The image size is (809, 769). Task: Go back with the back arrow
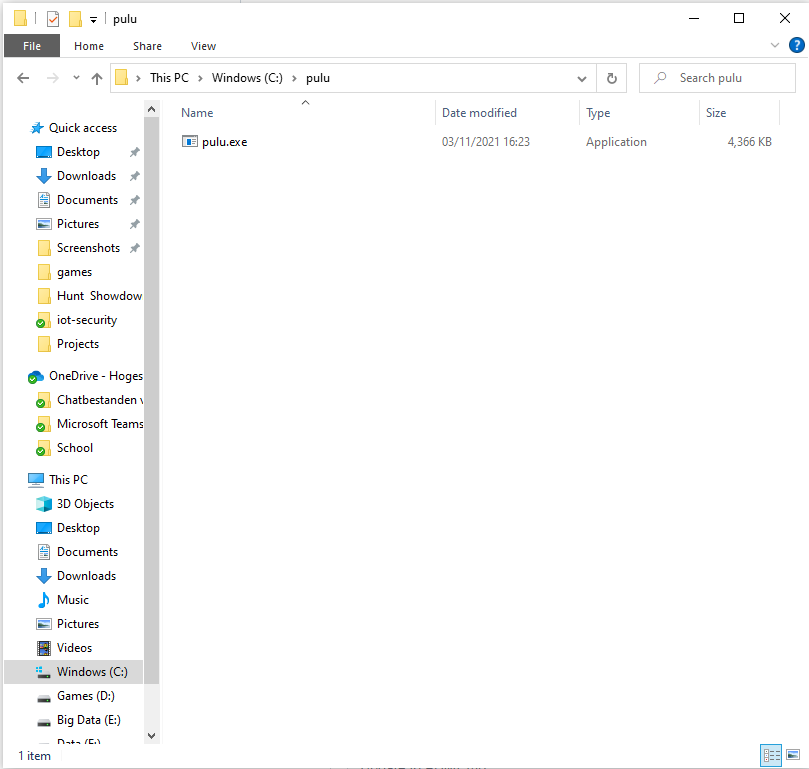[23, 78]
